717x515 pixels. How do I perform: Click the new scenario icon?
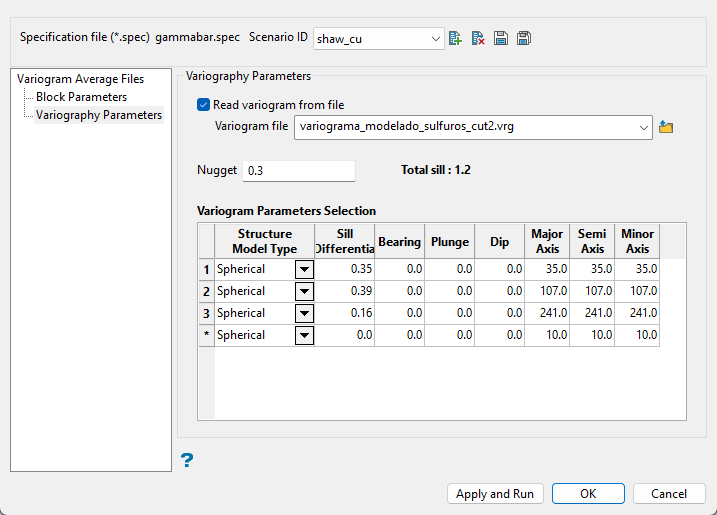pyautogui.click(x=456, y=38)
